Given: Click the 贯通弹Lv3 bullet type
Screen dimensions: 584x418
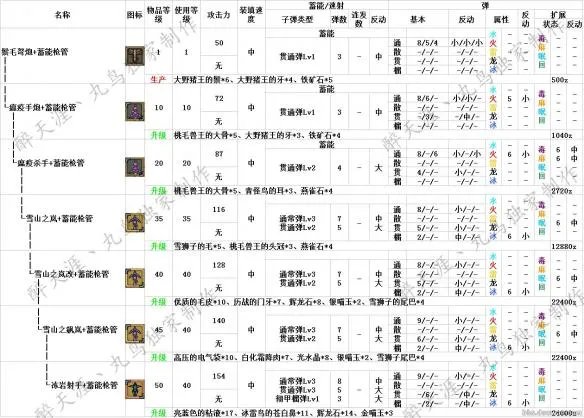Looking at the screenshot, I should pos(297,390).
